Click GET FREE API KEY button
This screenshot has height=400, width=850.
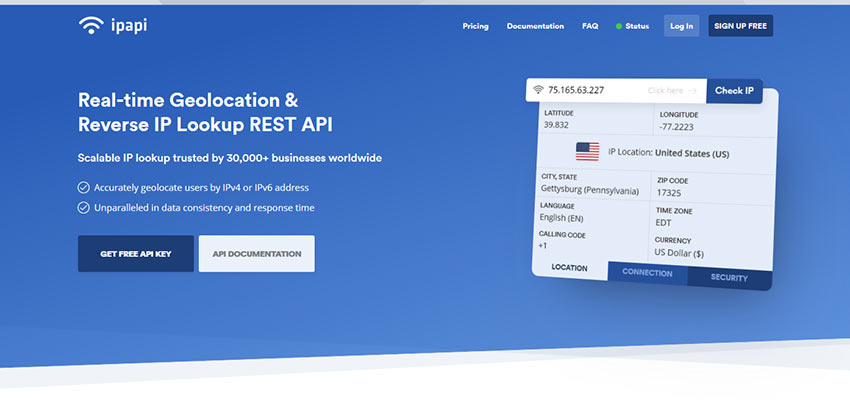(x=136, y=254)
